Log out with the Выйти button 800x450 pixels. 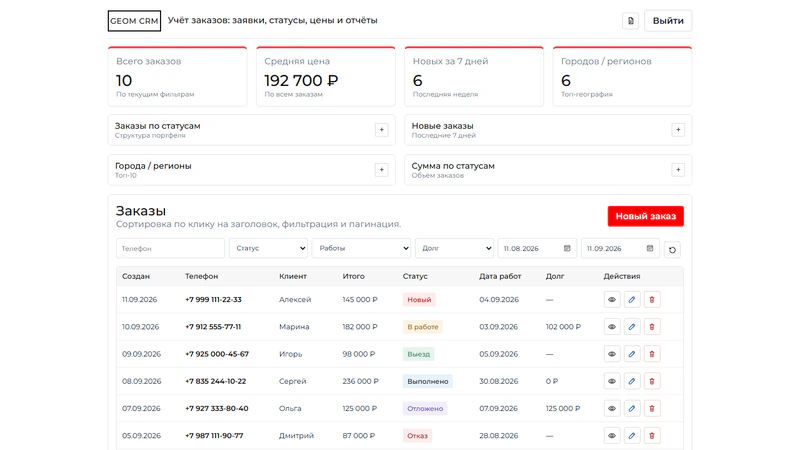(x=668, y=21)
